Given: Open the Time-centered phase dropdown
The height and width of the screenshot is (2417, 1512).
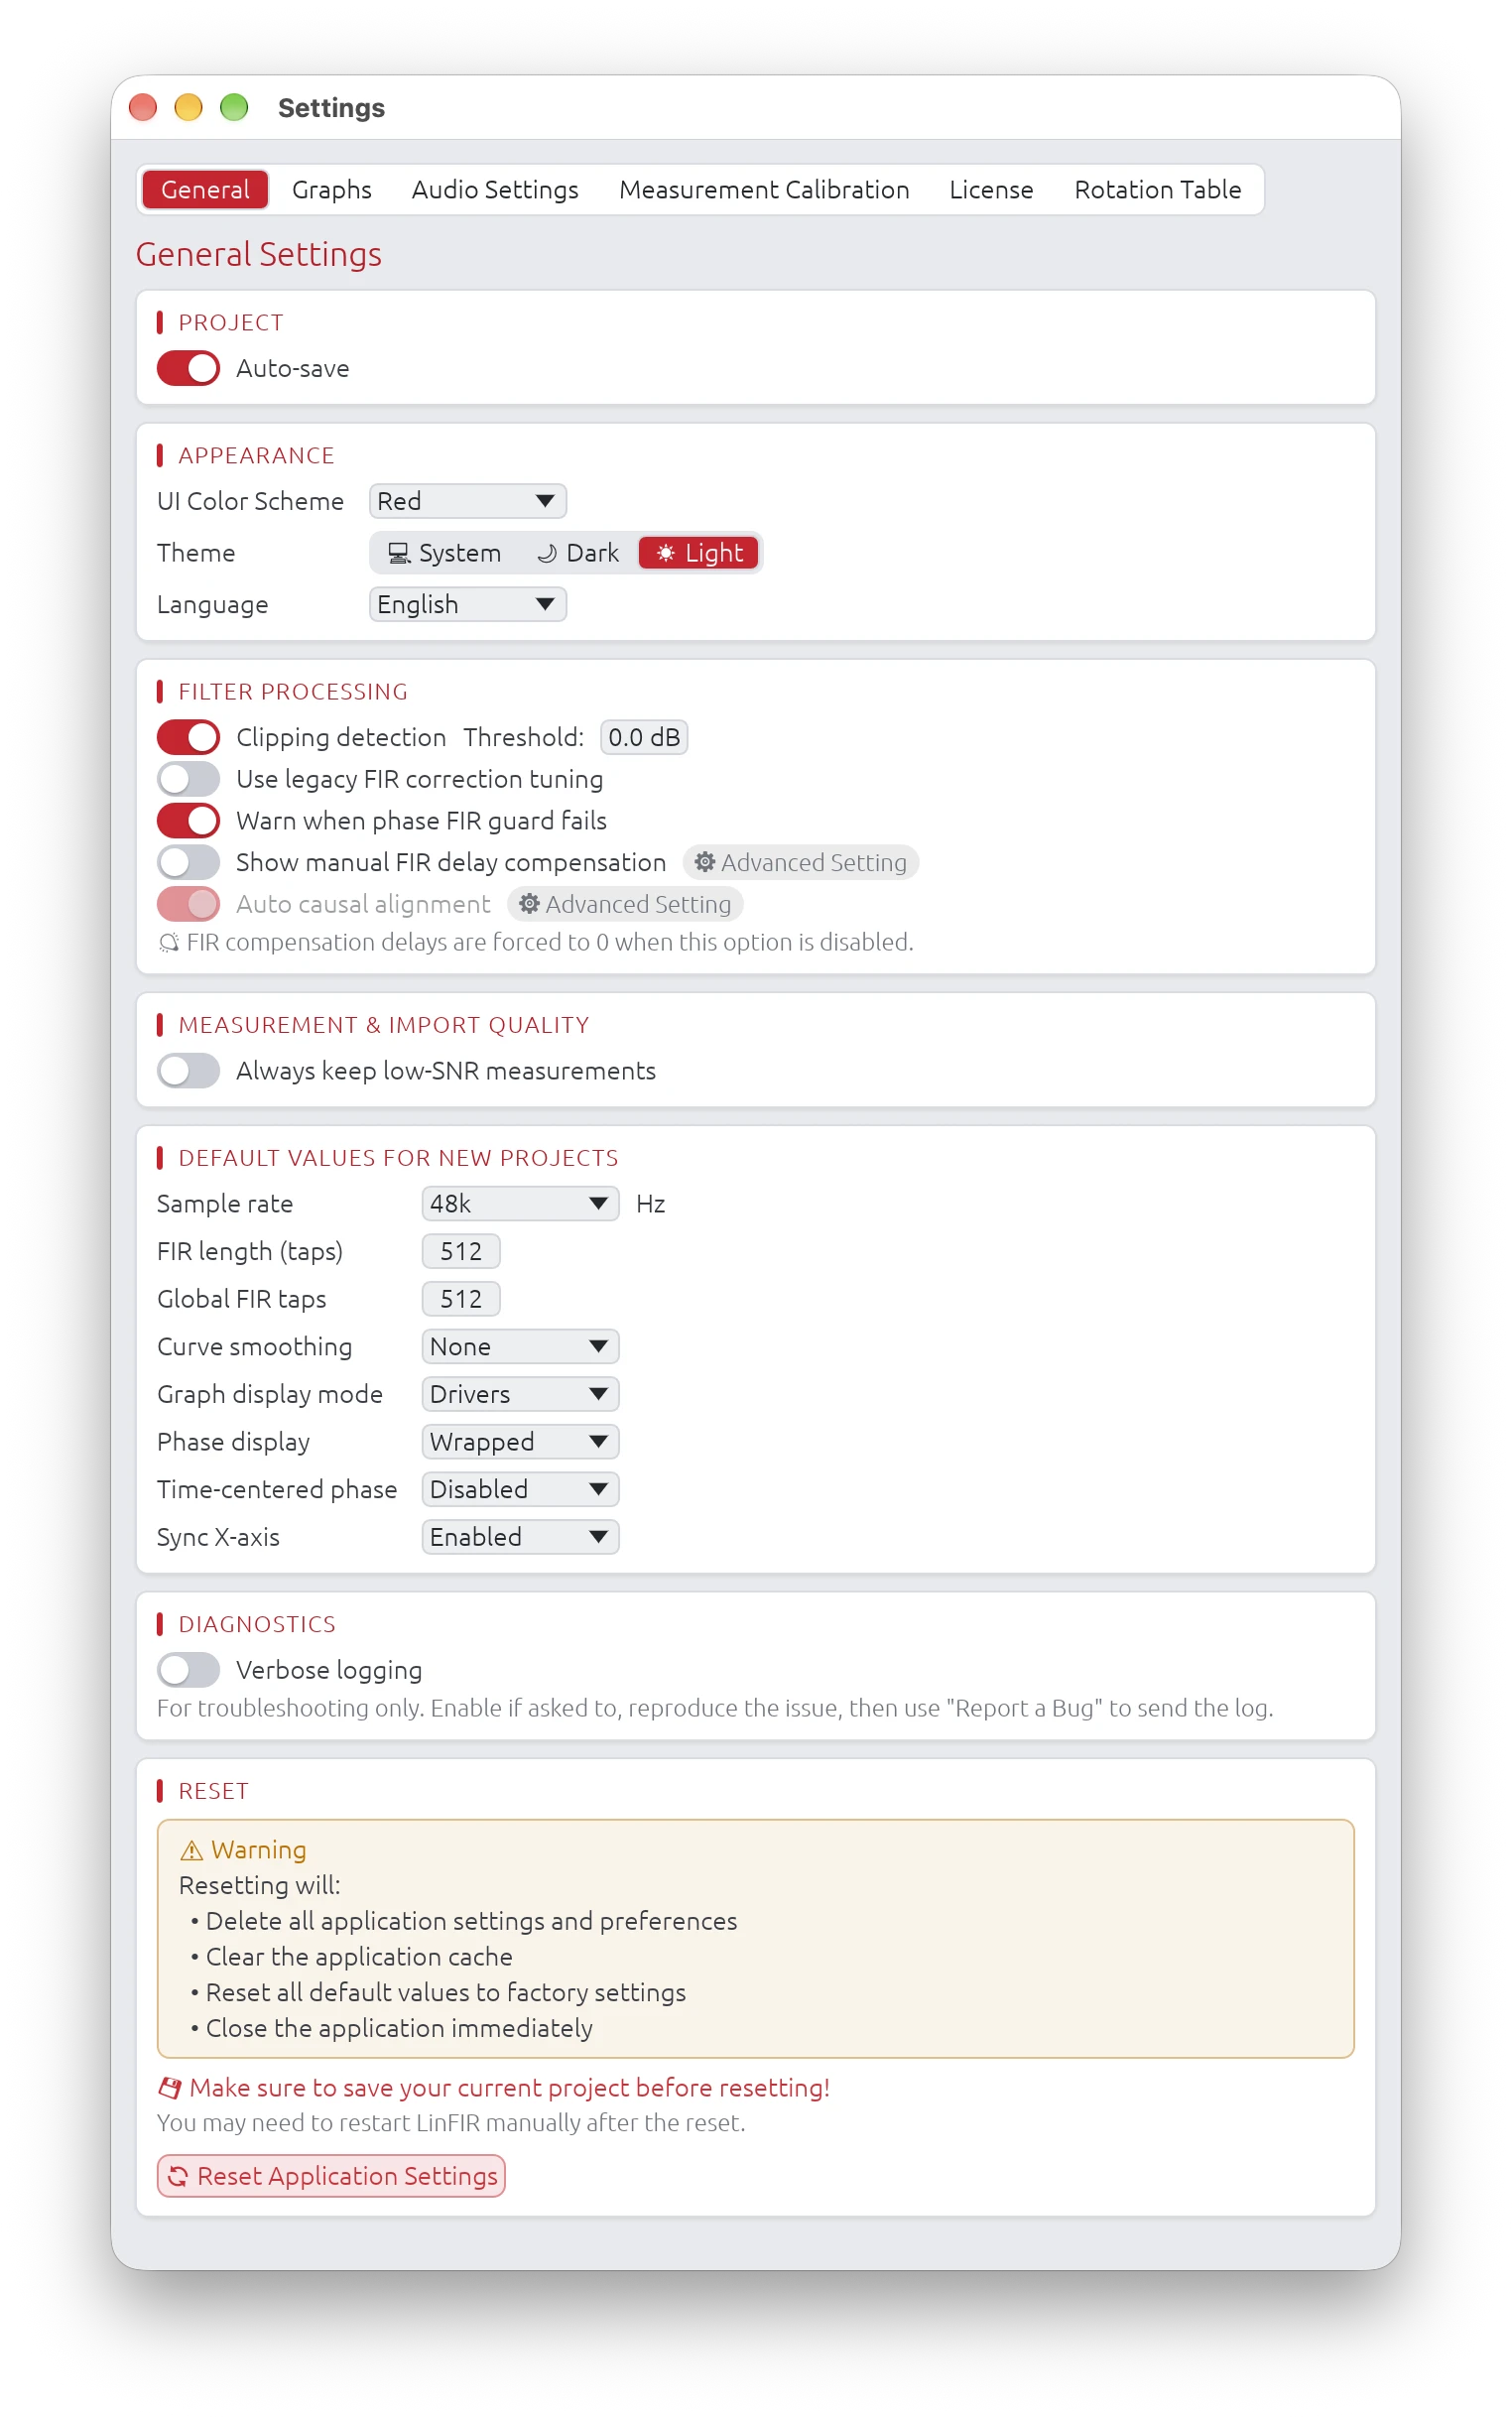Looking at the screenshot, I should (x=520, y=1490).
